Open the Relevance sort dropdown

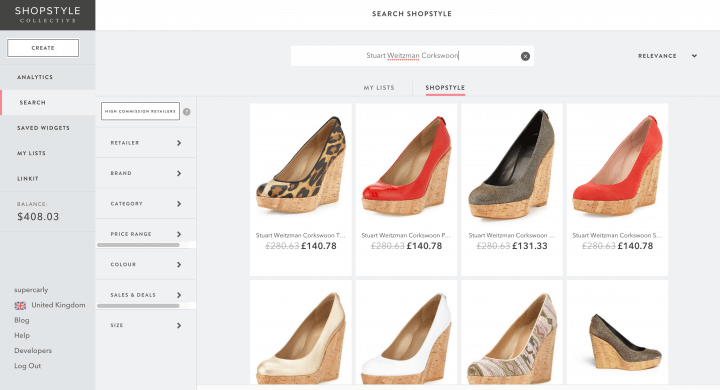[667, 56]
